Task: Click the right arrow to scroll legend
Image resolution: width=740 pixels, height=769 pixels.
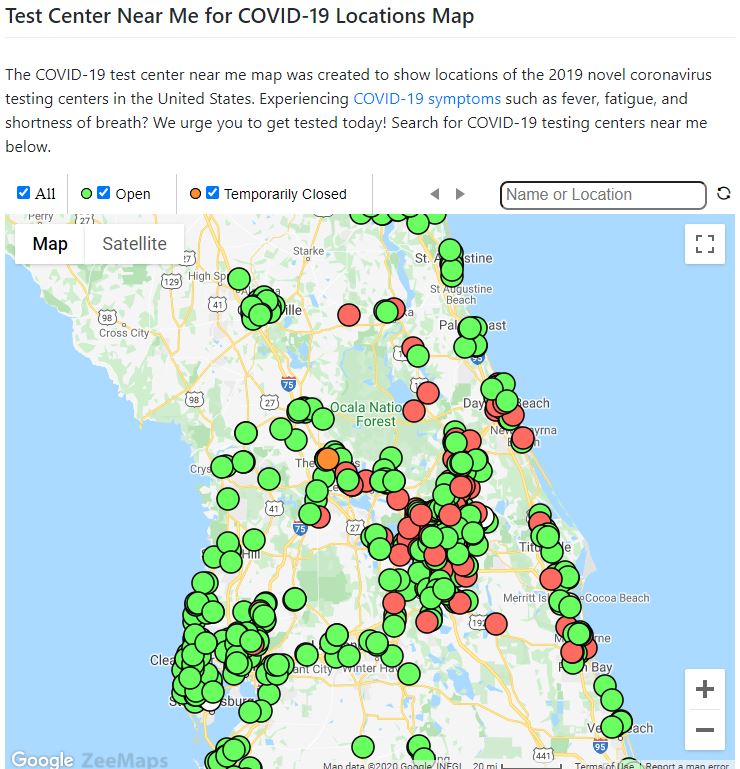Action: point(460,194)
